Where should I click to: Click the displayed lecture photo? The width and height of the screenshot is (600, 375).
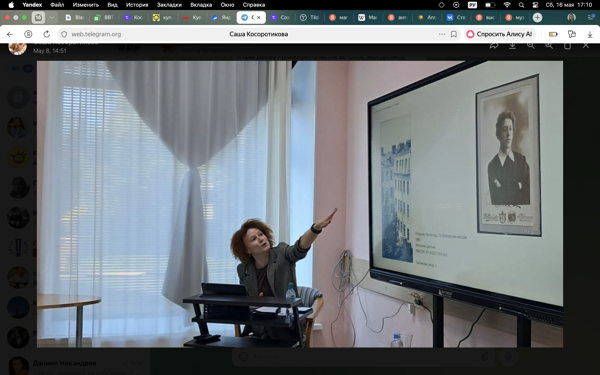point(300,204)
